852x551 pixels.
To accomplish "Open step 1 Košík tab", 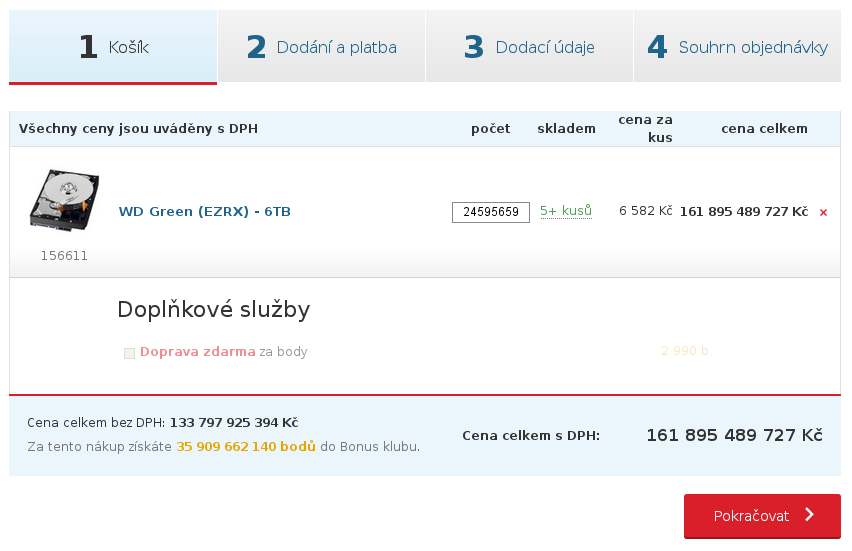I will pos(113,47).
